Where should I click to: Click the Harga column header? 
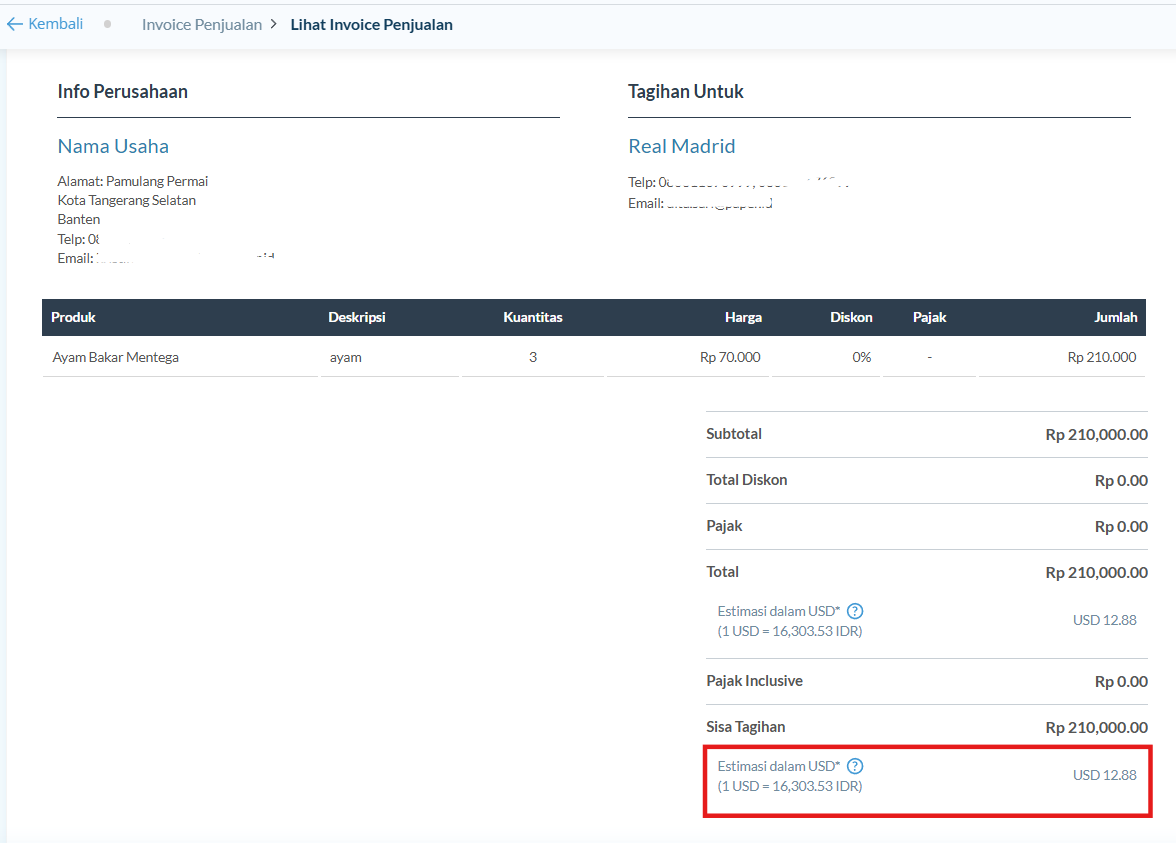743,317
